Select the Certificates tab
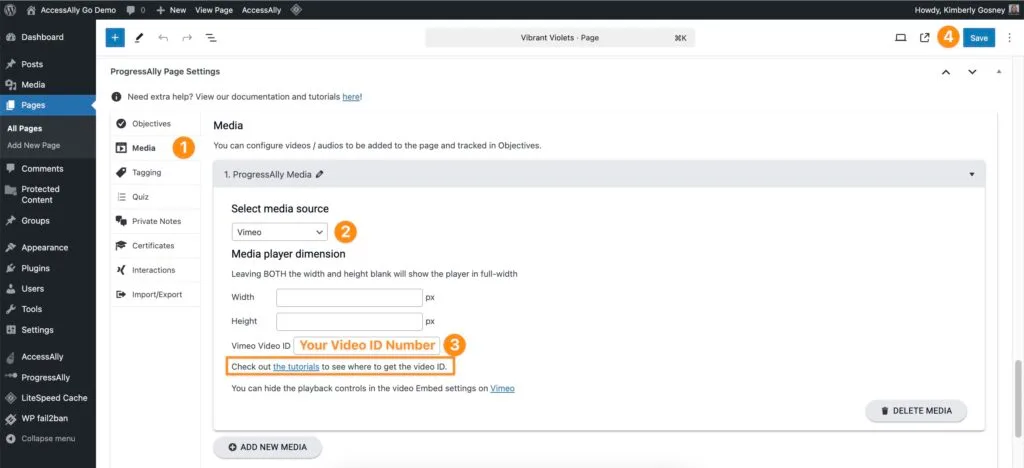1024x468 pixels. point(152,245)
